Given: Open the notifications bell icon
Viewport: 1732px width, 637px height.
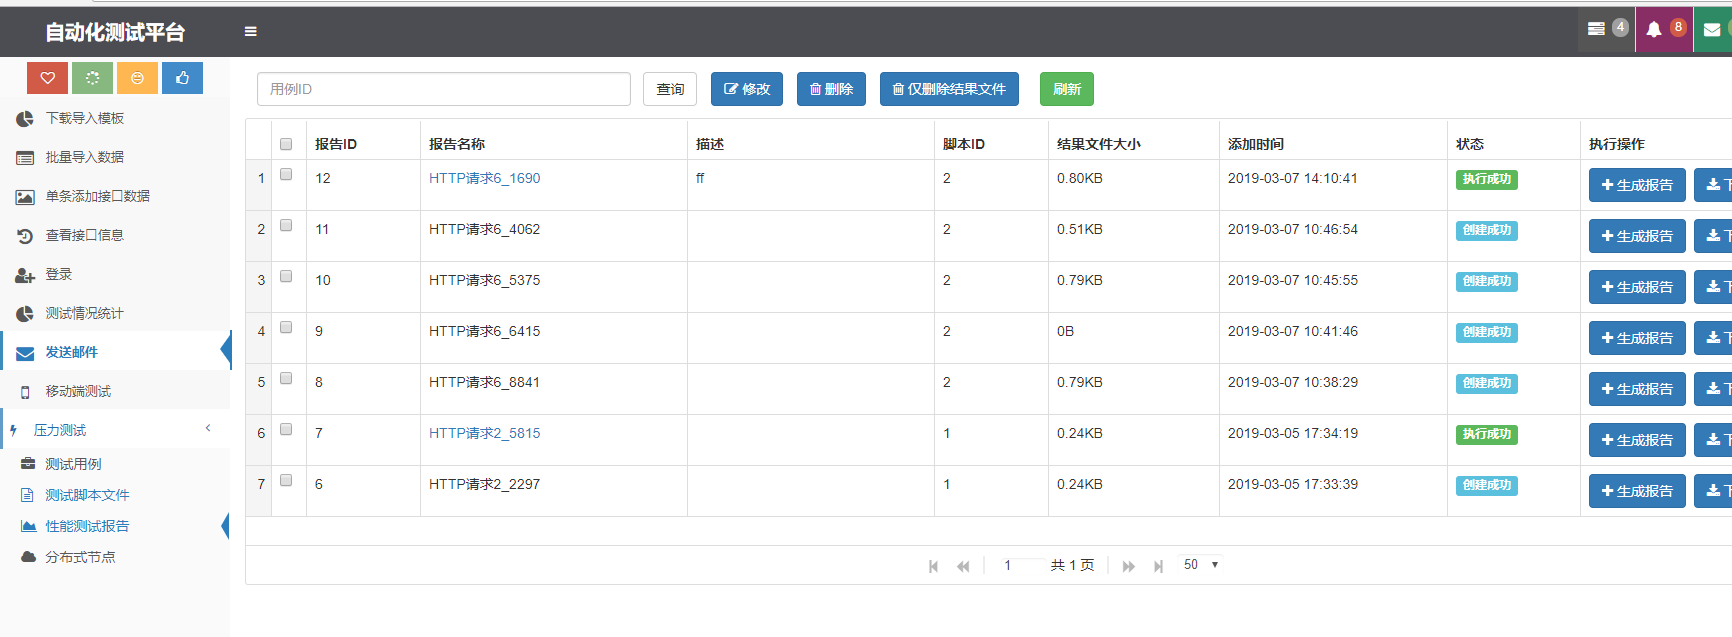Looking at the screenshot, I should click(1654, 30).
